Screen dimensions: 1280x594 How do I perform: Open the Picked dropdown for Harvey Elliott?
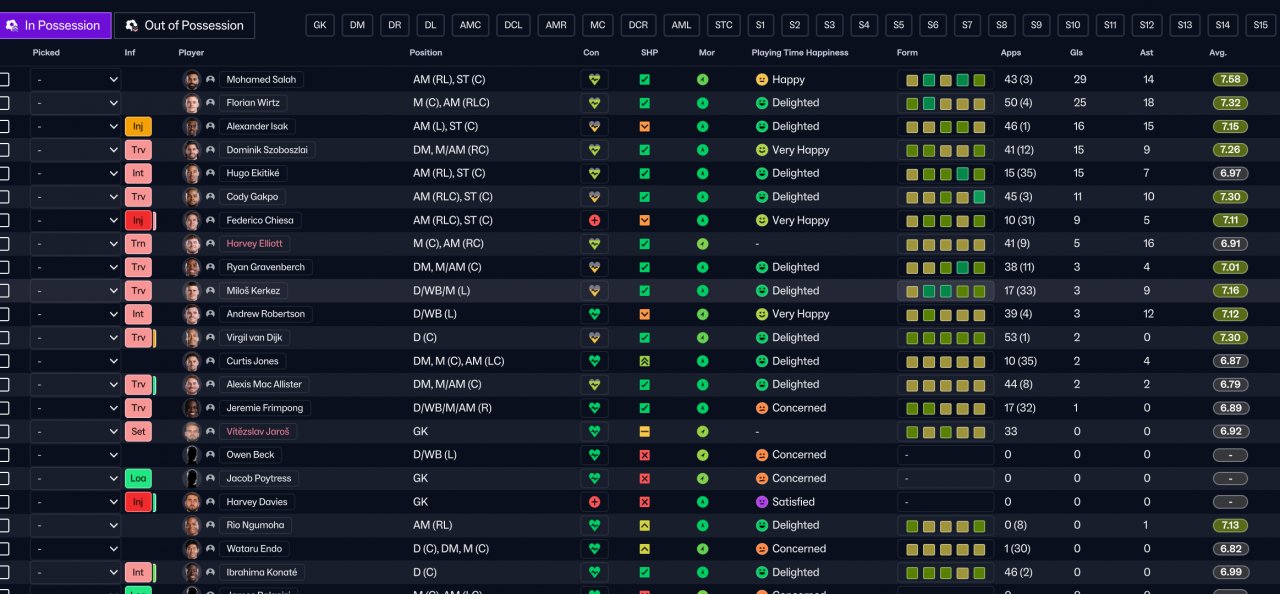coord(75,243)
